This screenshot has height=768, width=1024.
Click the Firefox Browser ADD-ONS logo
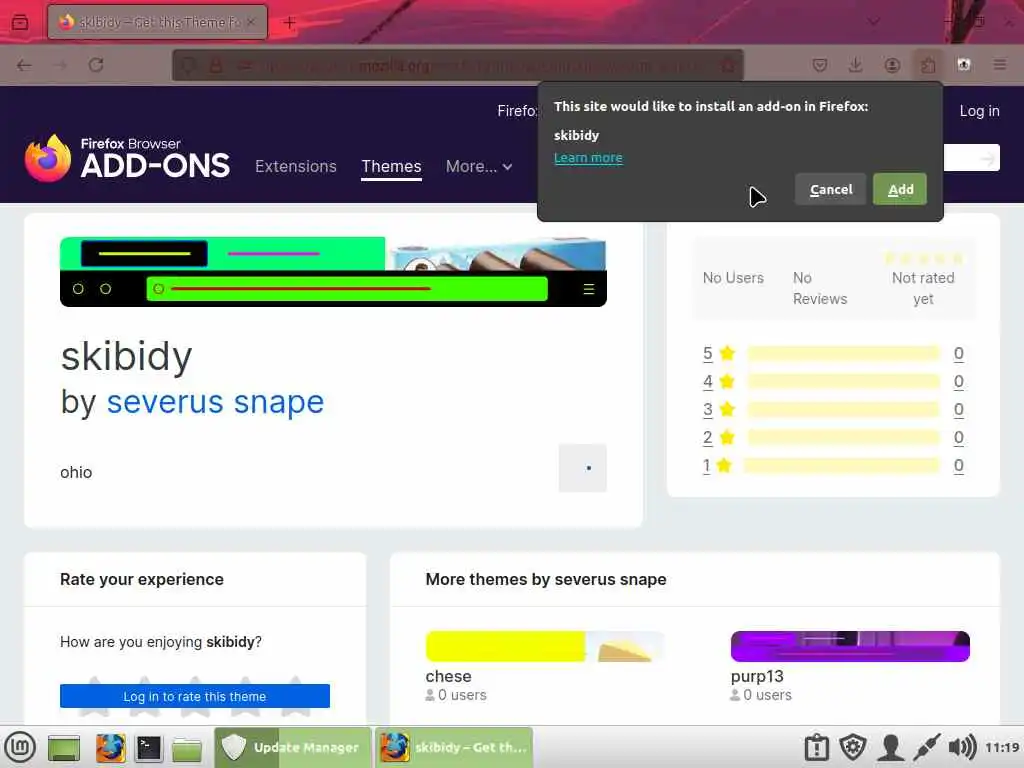[127, 158]
